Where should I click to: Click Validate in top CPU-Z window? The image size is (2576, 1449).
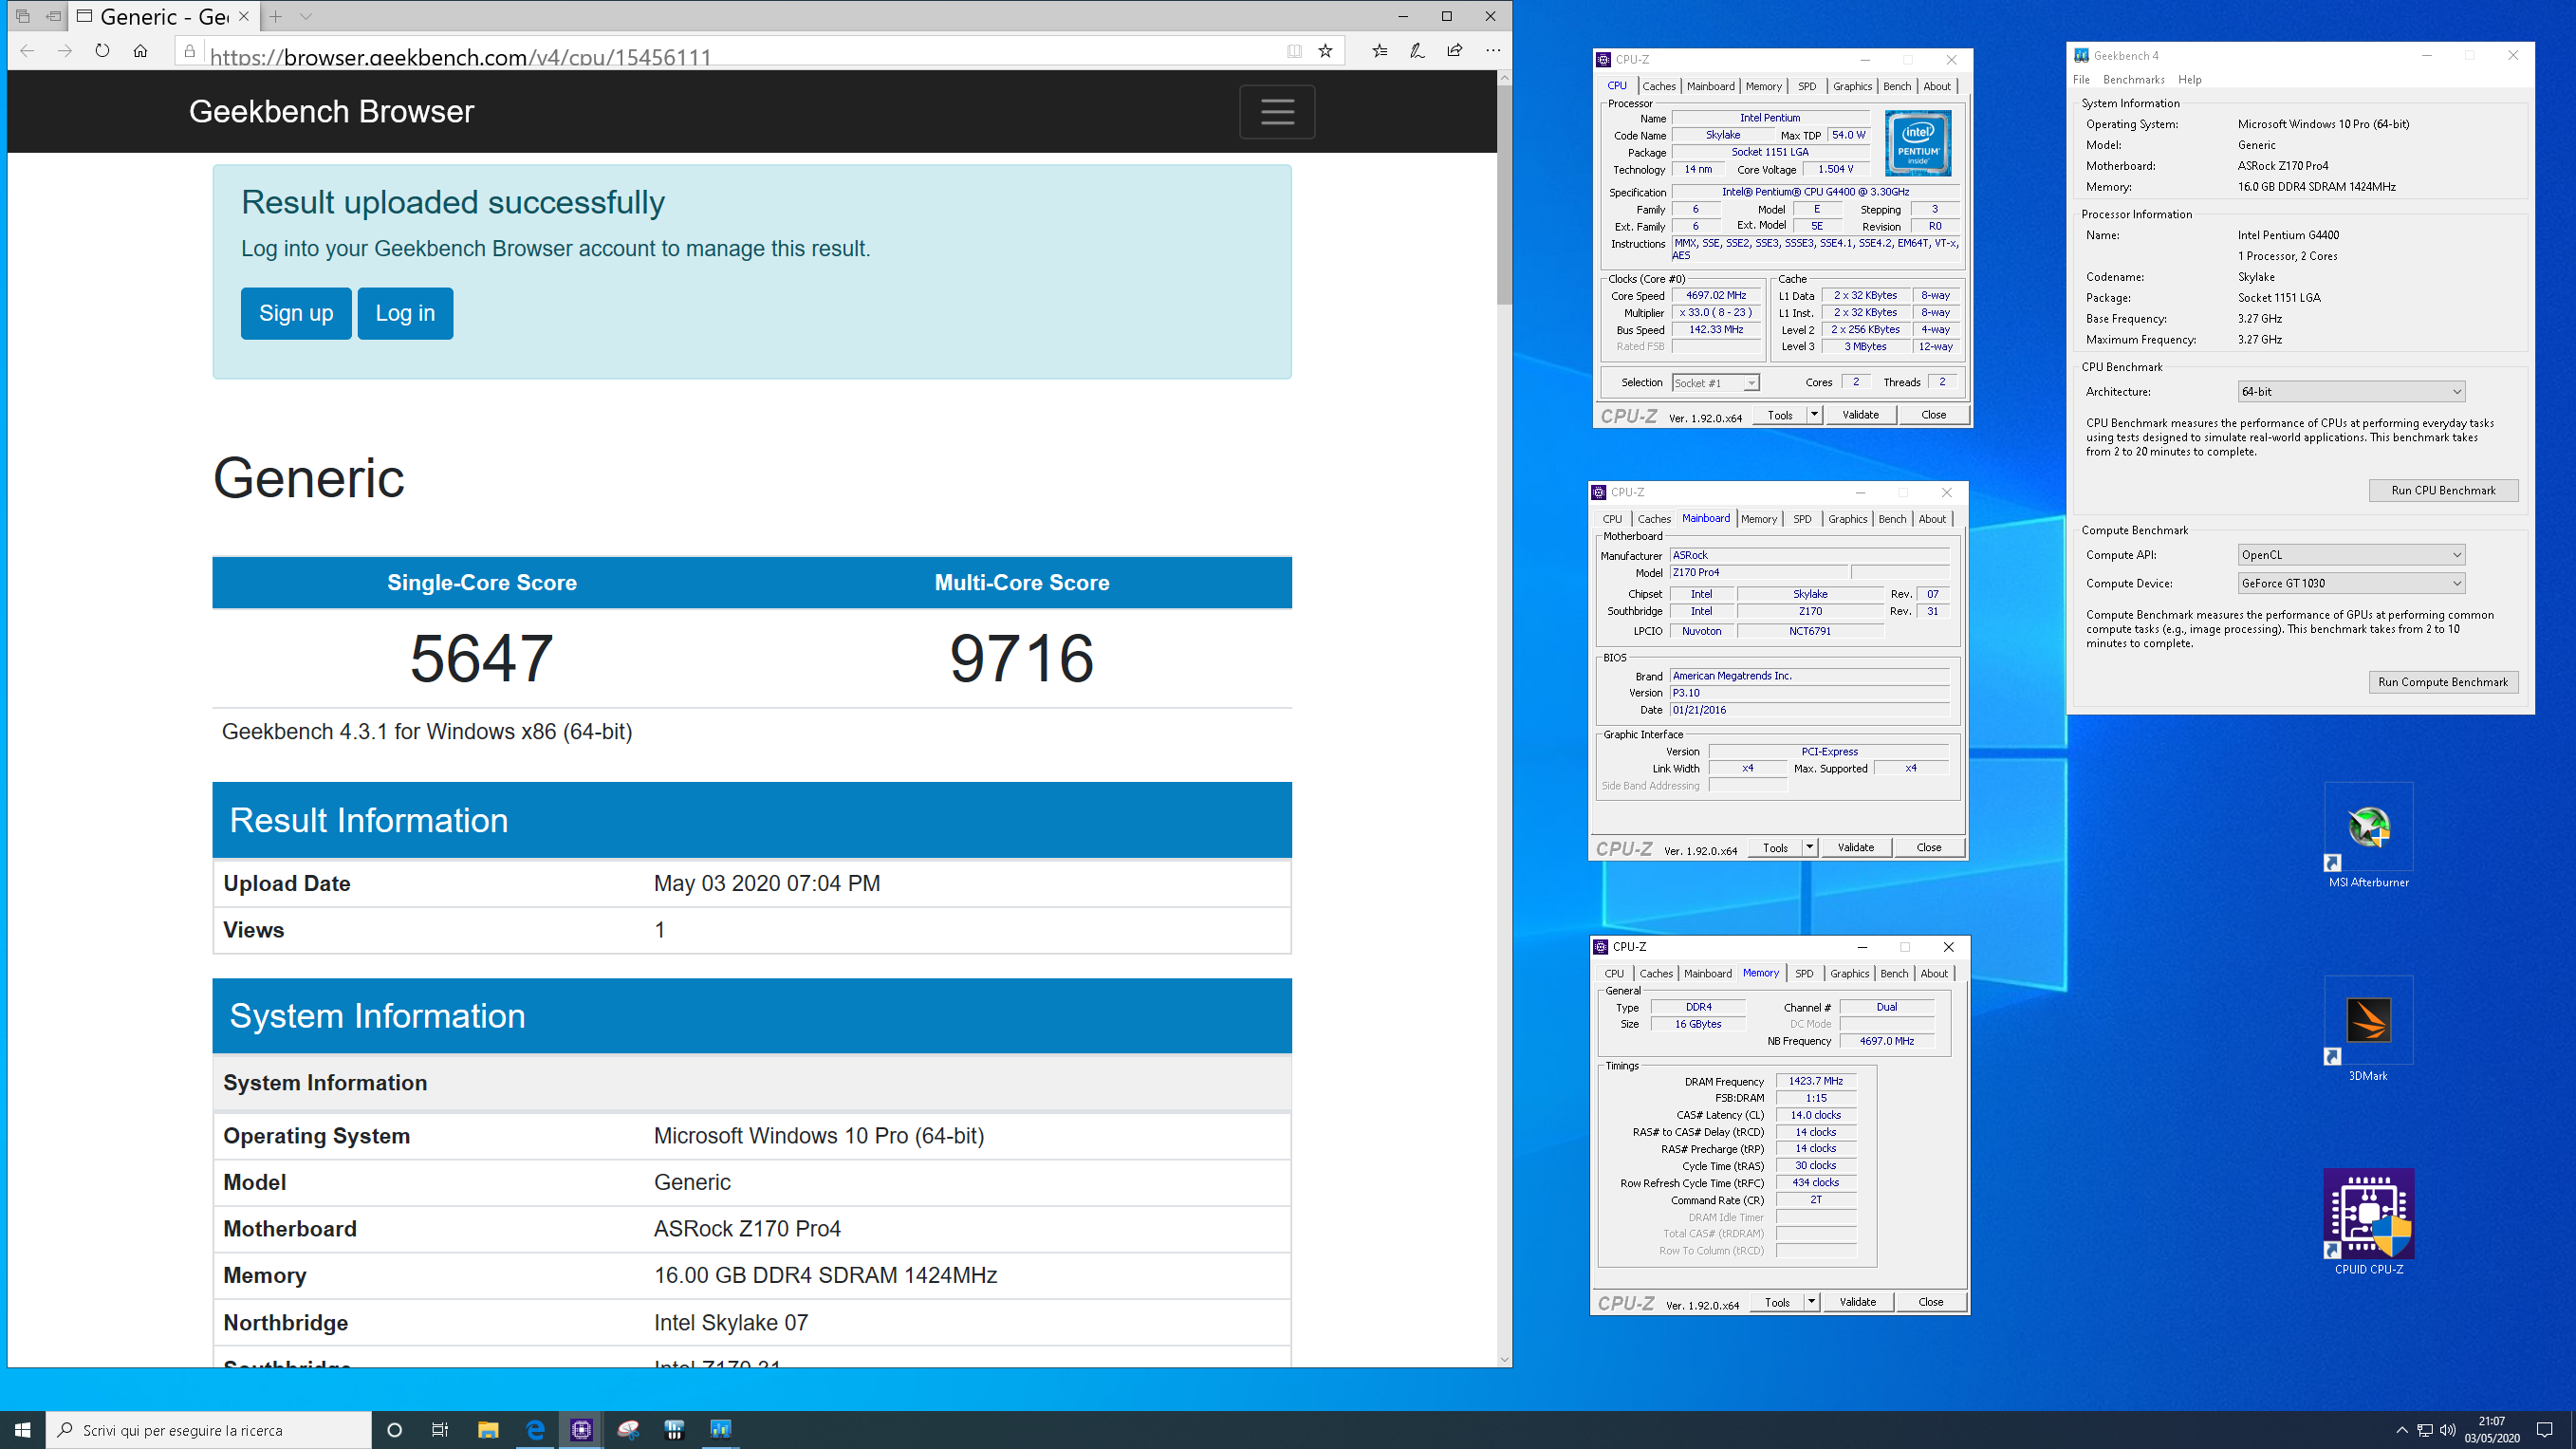(1860, 414)
